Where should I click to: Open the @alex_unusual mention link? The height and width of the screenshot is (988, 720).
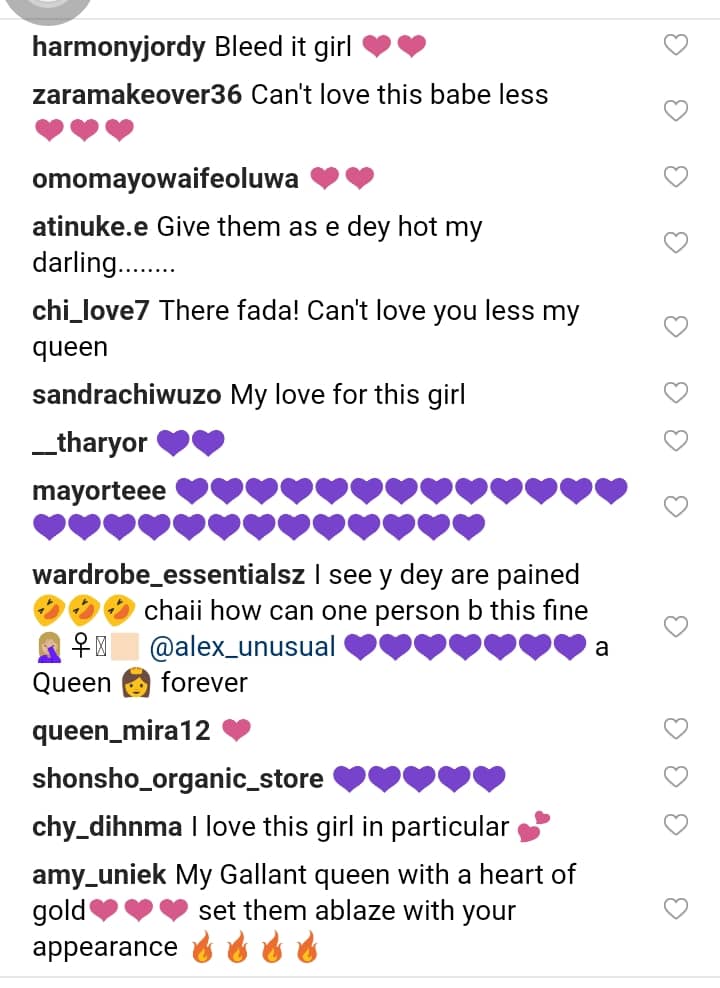pos(242,647)
